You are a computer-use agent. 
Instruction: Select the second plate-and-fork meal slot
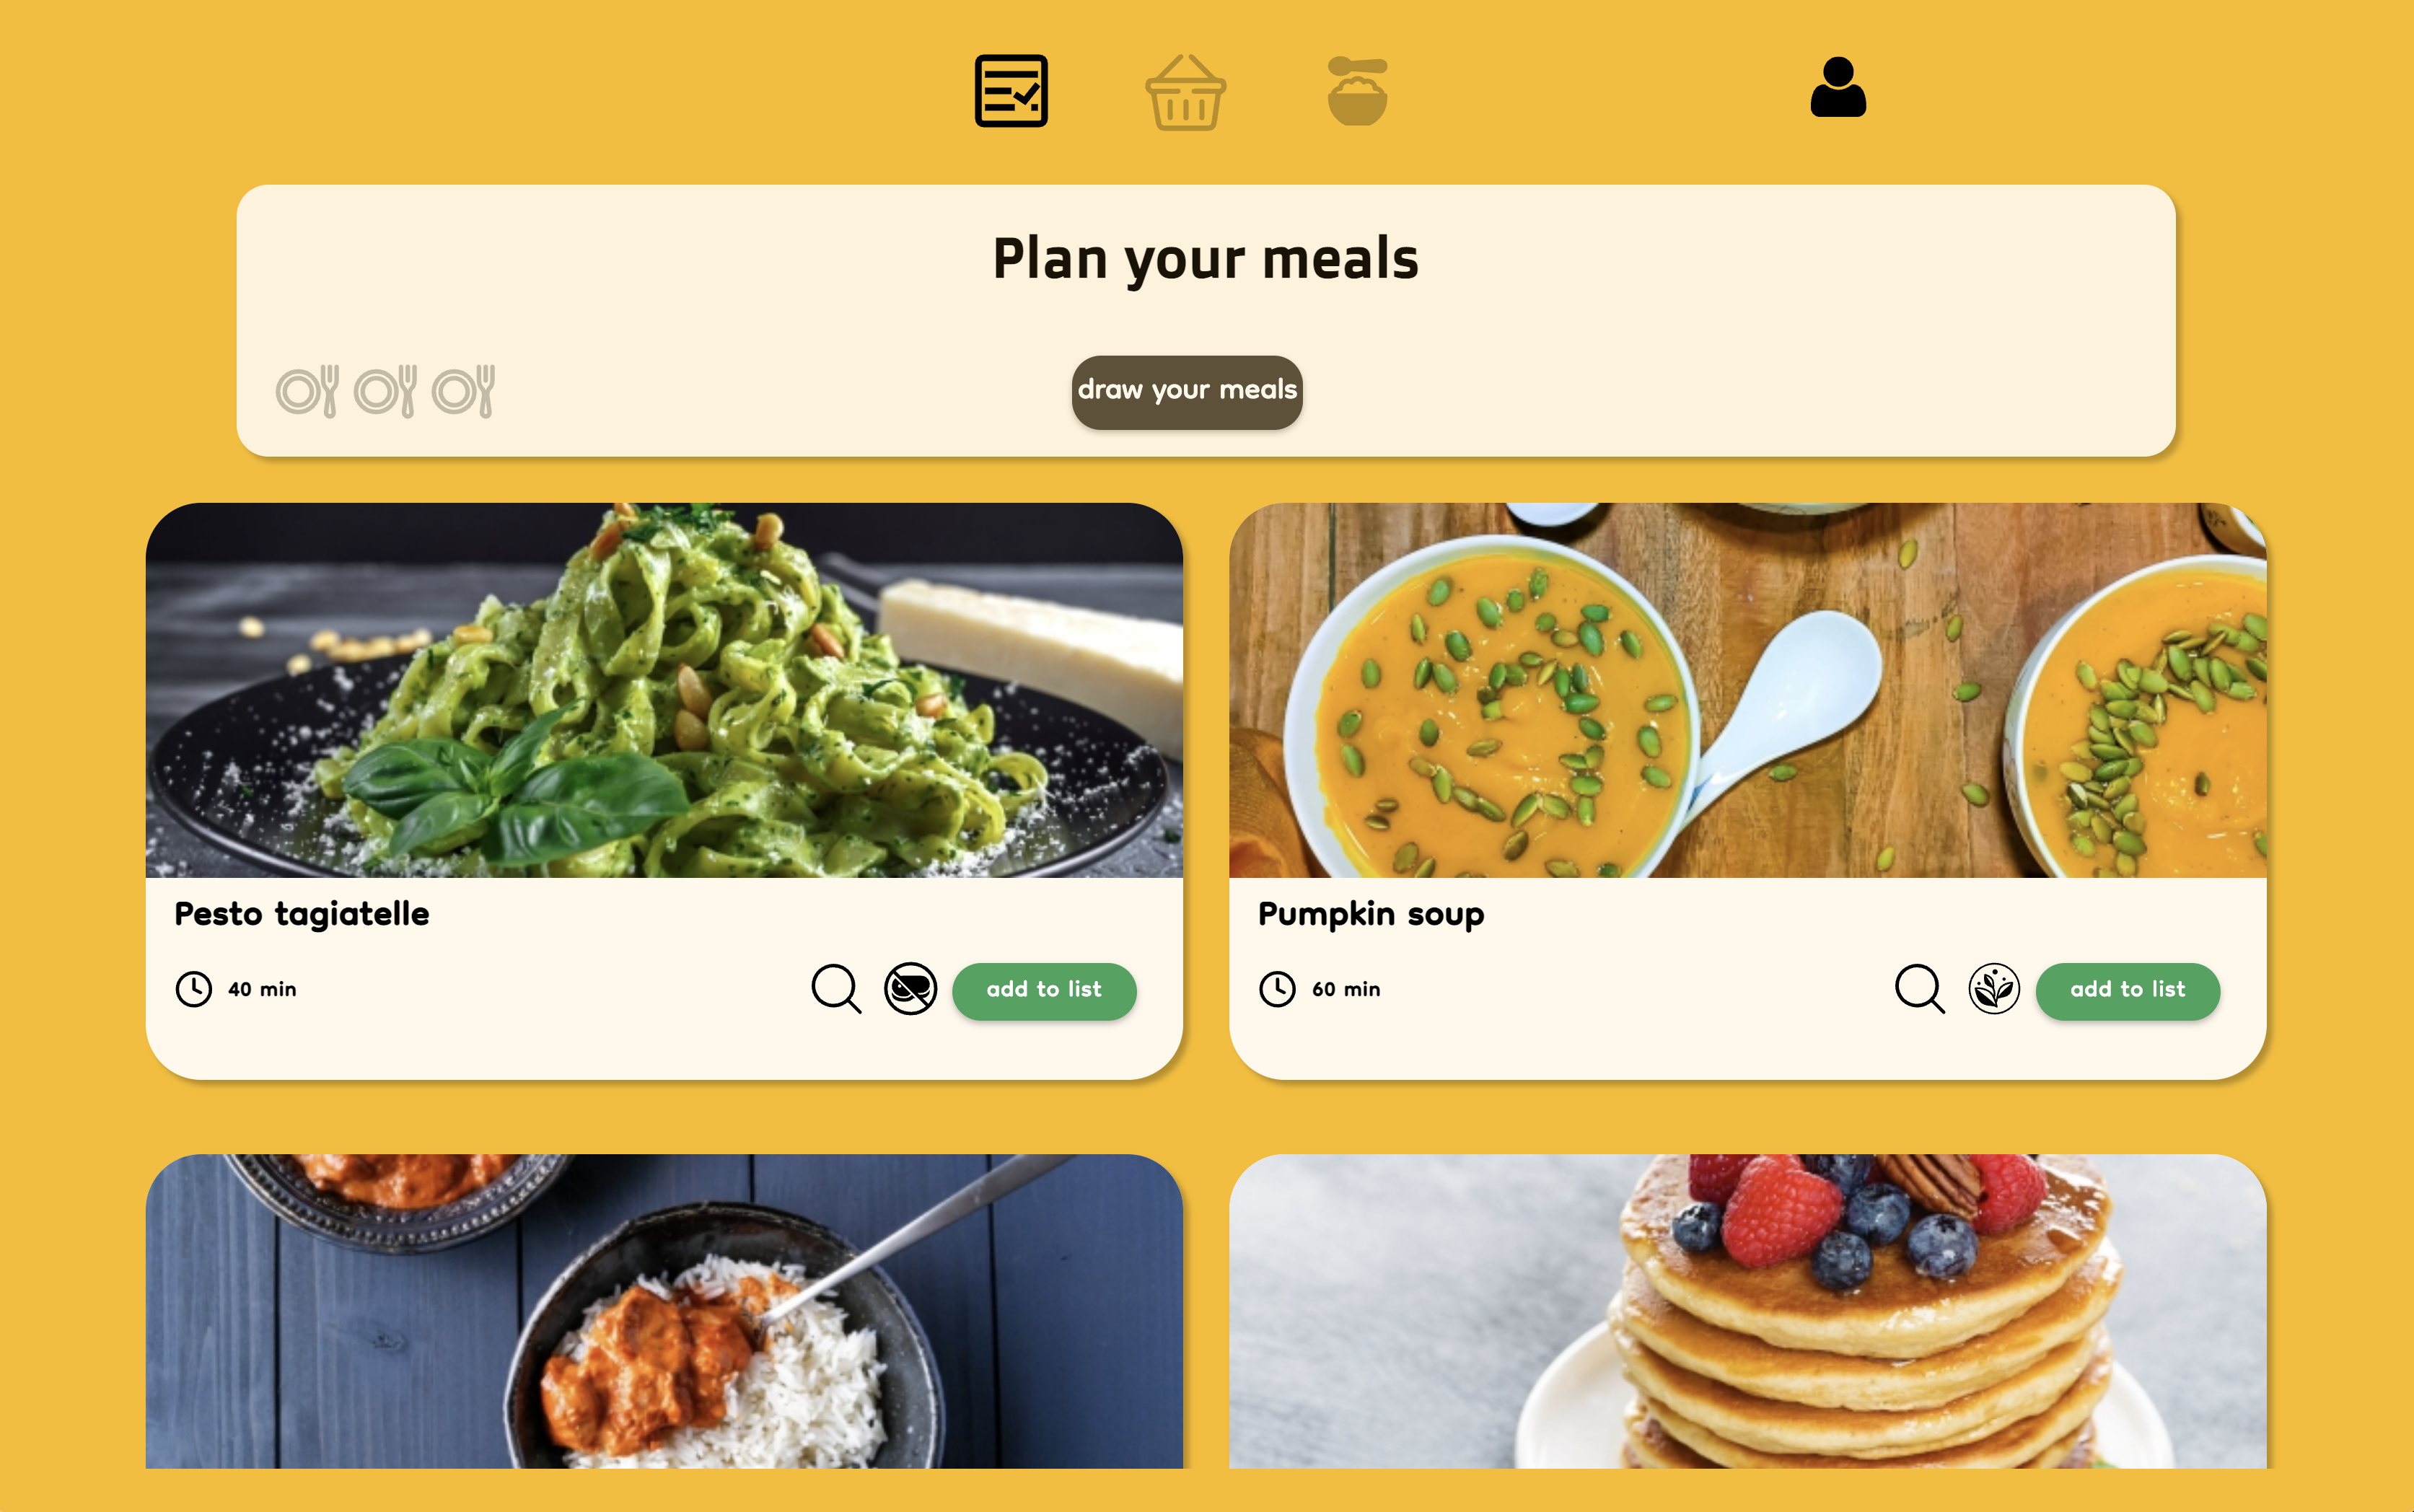(386, 391)
